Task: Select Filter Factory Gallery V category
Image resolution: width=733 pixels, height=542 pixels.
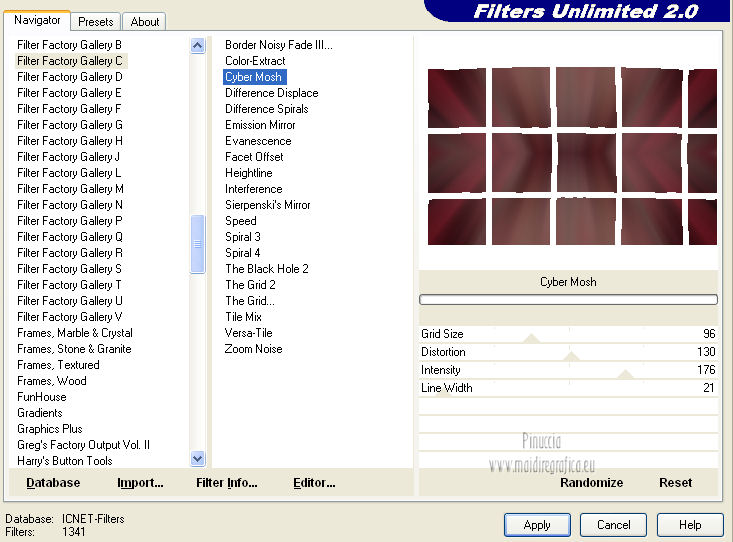Action: point(70,317)
